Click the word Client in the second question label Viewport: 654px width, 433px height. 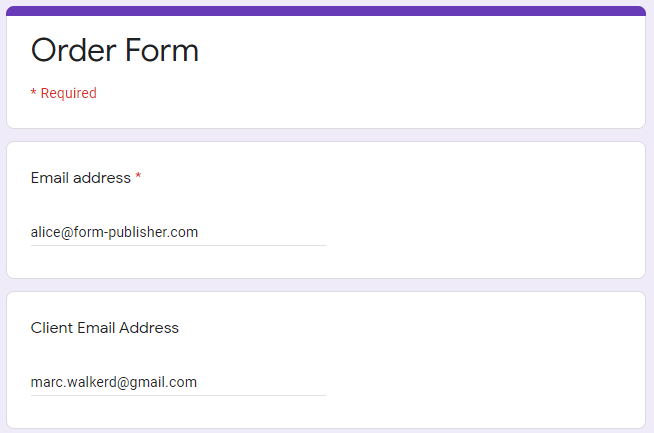pyautogui.click(x=52, y=328)
